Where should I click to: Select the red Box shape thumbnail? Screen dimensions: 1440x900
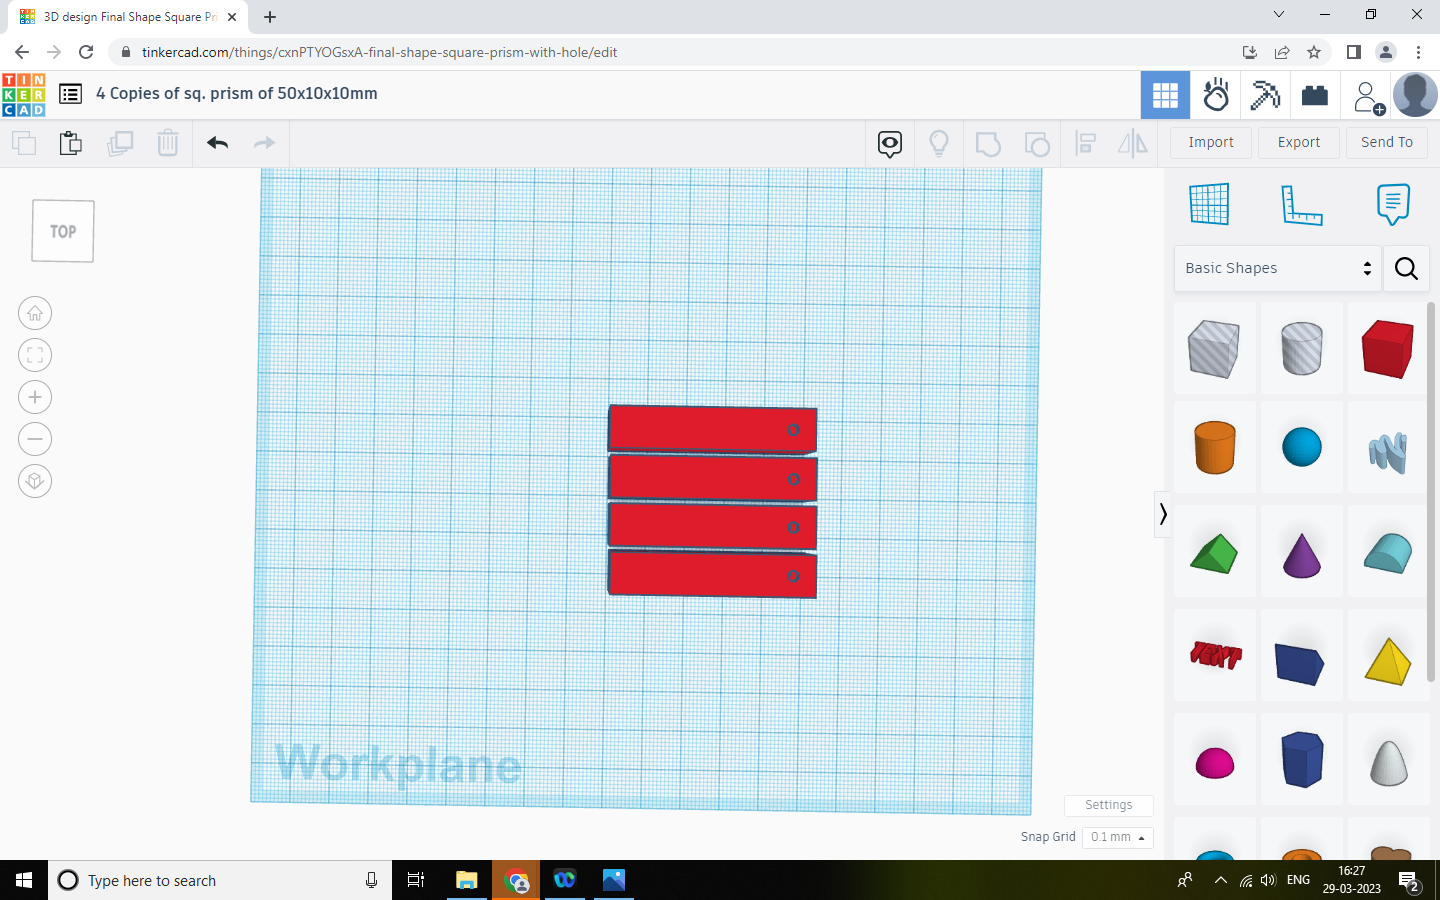[1387, 349]
